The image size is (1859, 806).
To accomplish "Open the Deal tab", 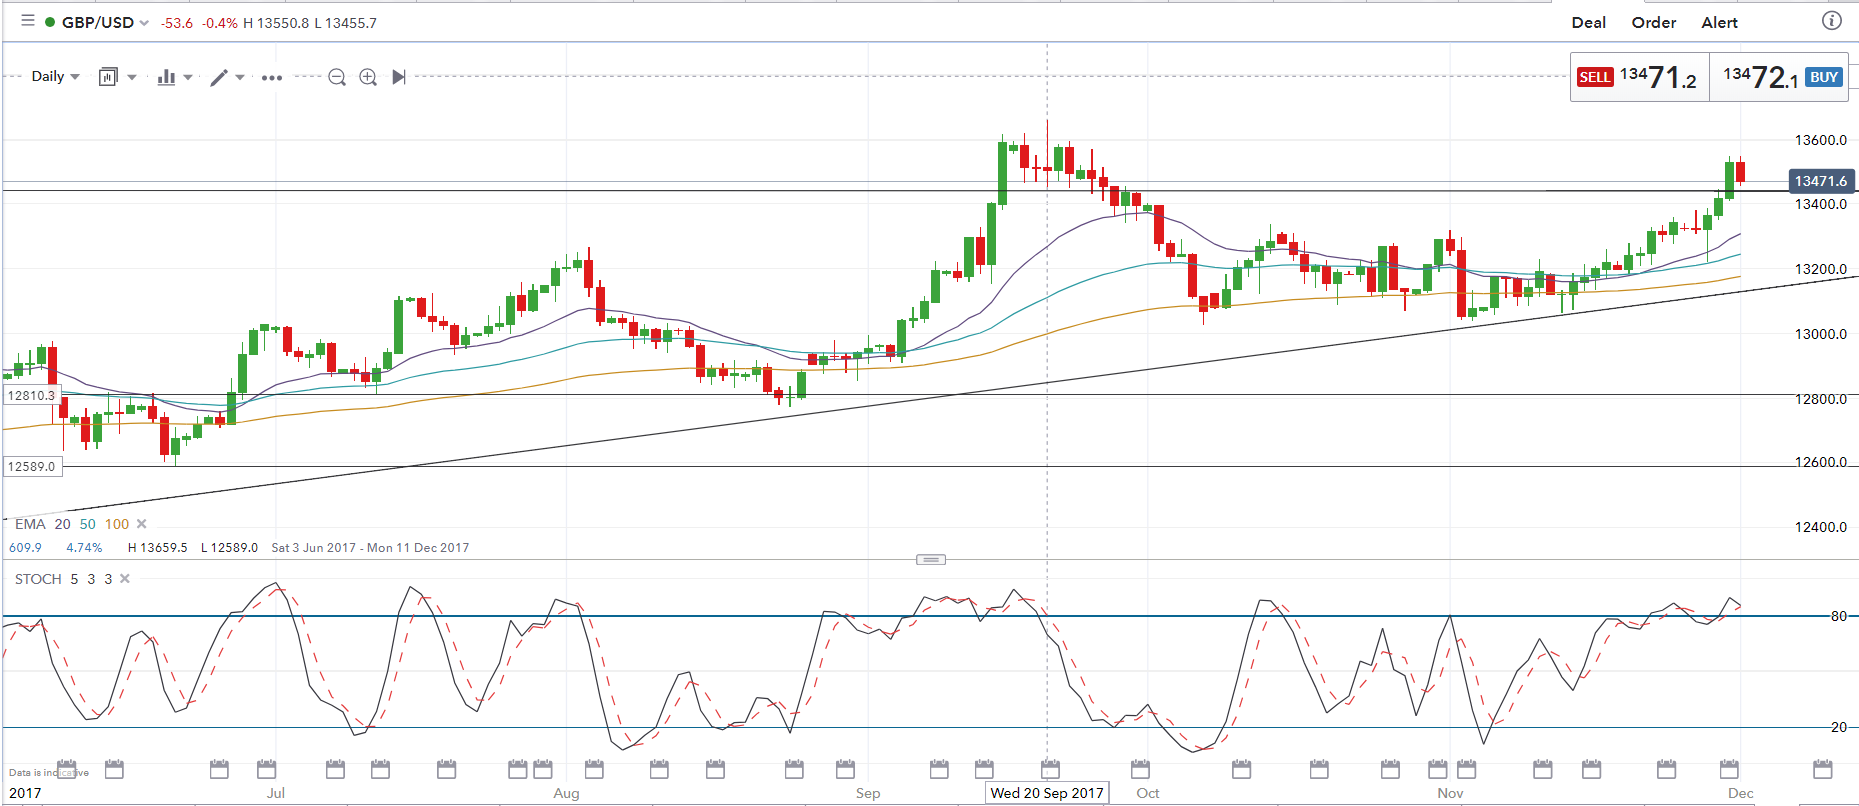I will (1588, 22).
